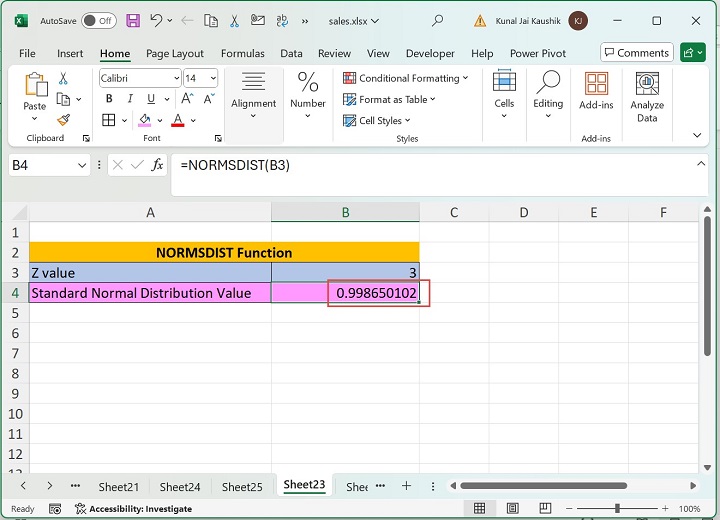The height and width of the screenshot is (520, 720).
Task: Increase the font size
Action: [x=187, y=99]
